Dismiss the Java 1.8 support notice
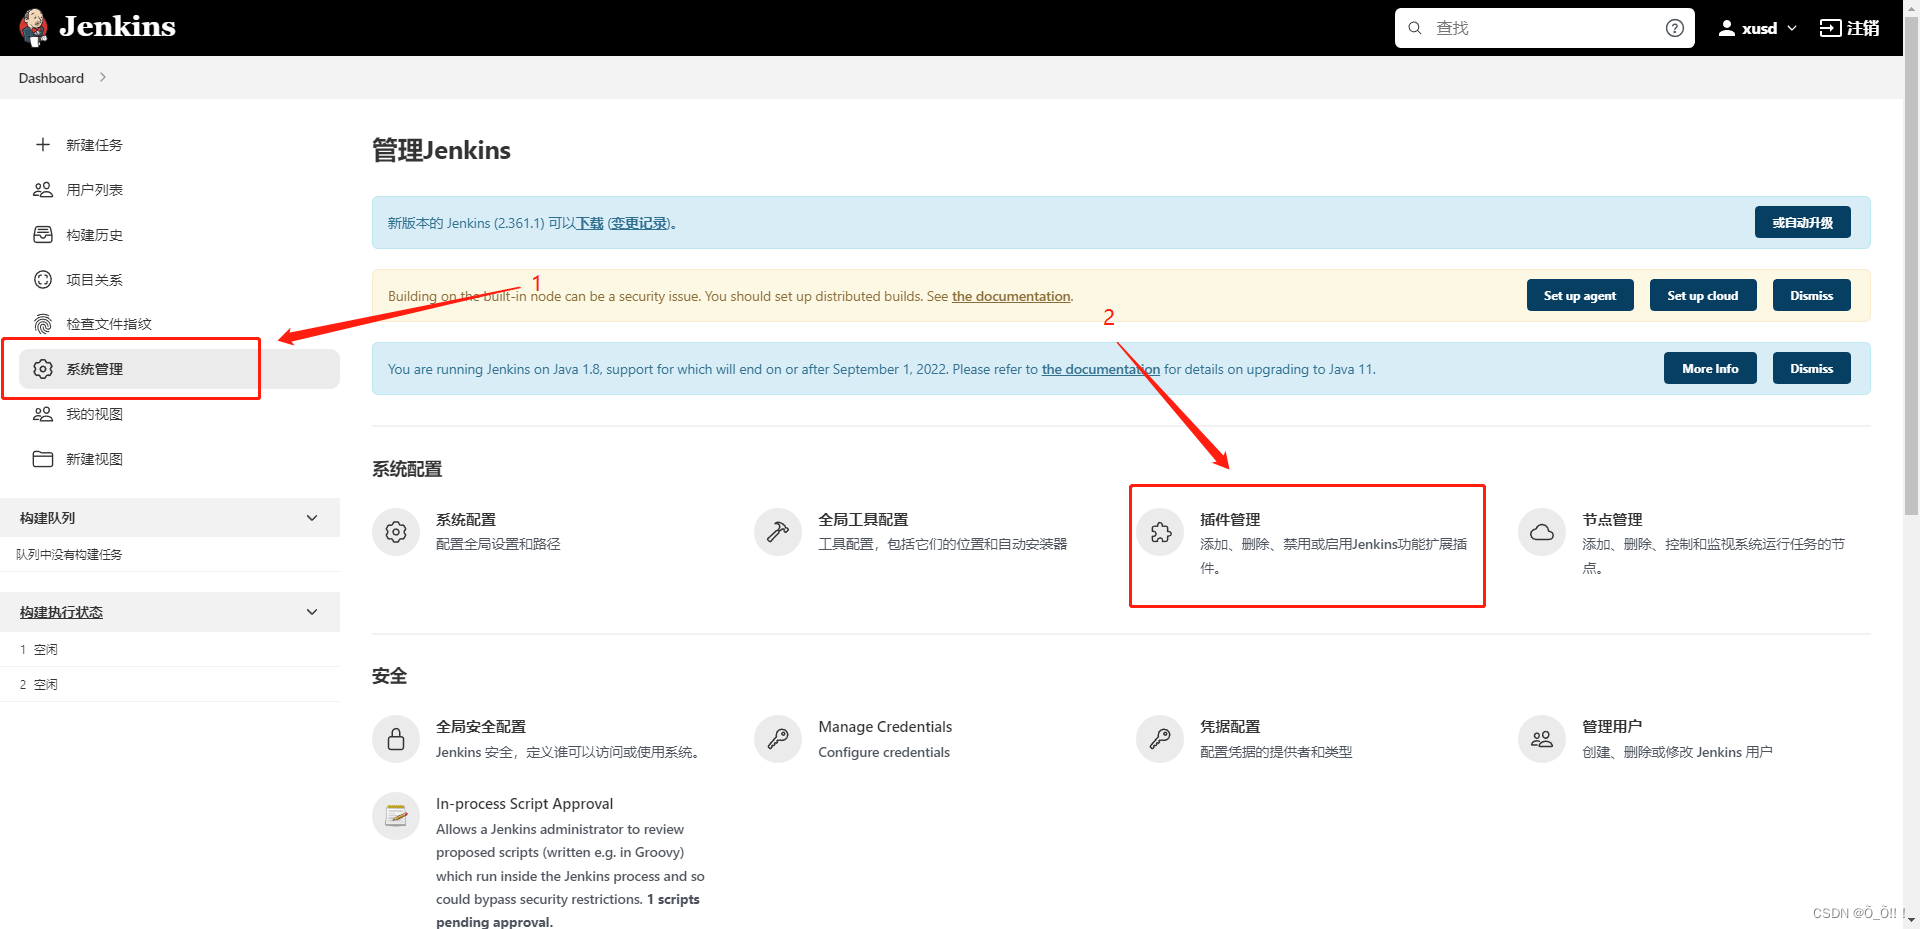 [x=1812, y=368]
